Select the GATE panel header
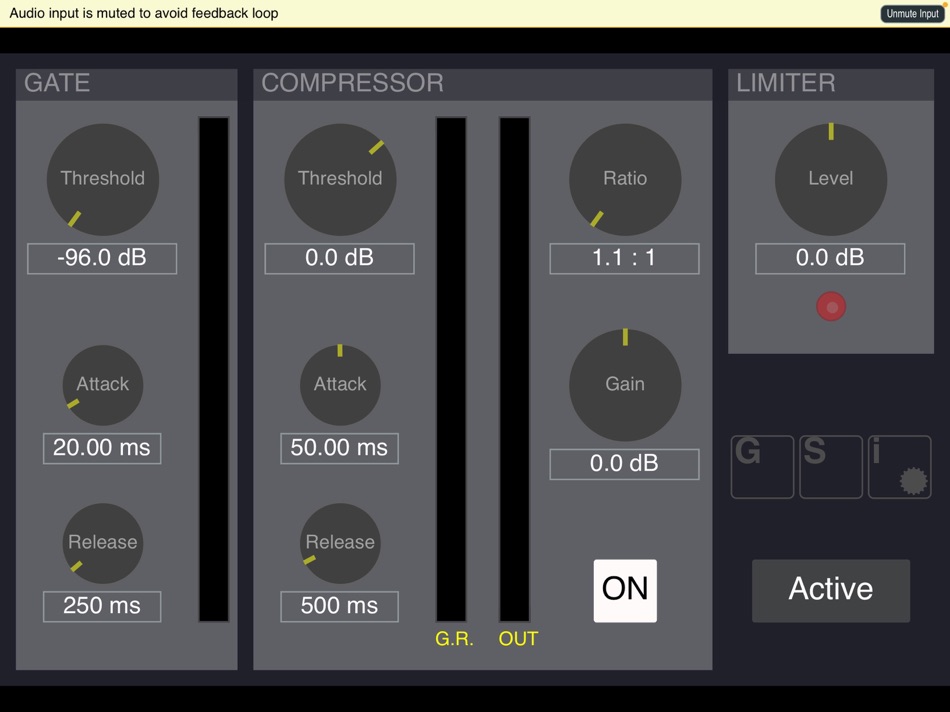The height and width of the screenshot is (712, 950). [x=55, y=84]
